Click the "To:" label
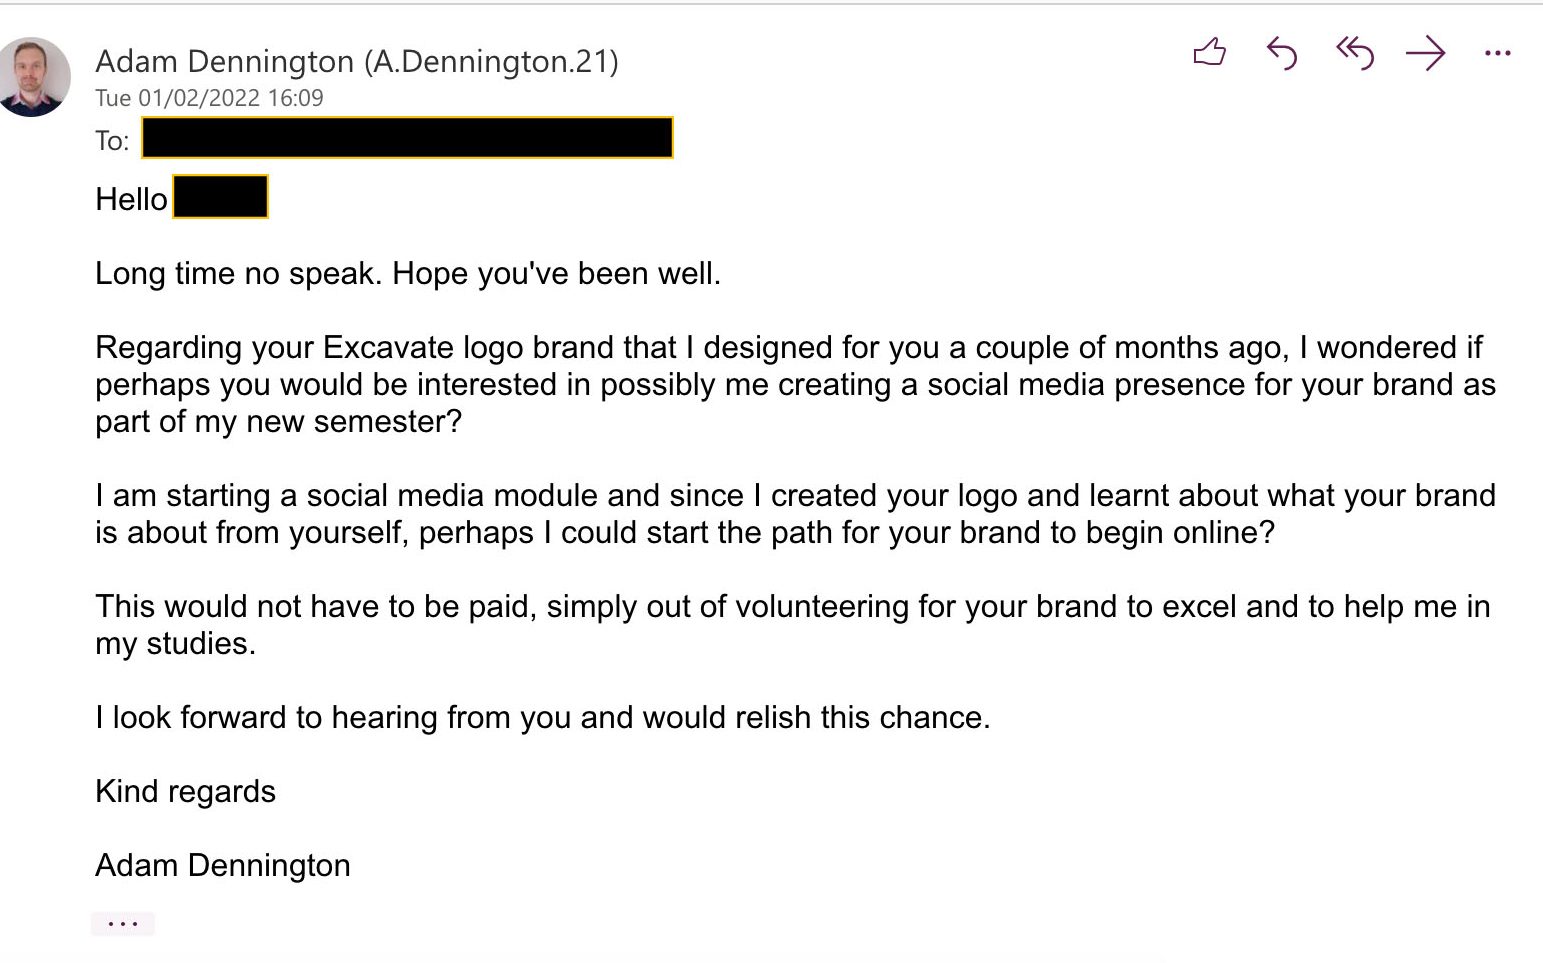Screen dimensions: 1543x963 point(112,141)
